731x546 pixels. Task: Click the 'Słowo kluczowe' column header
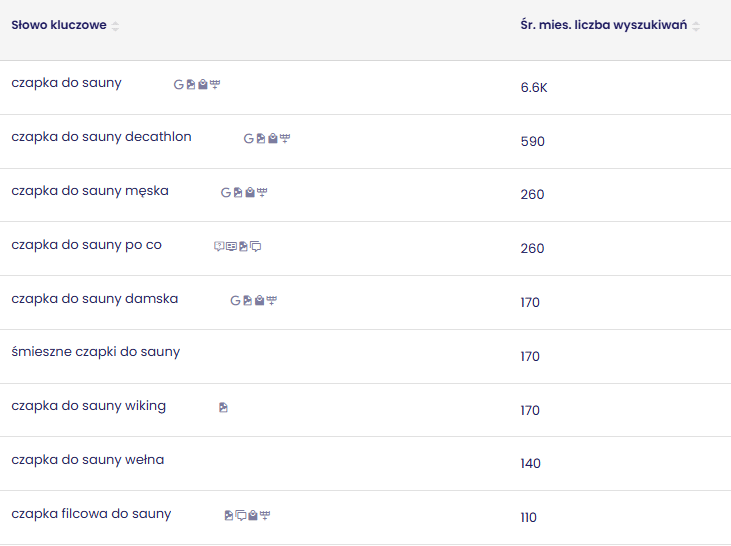tap(59, 25)
